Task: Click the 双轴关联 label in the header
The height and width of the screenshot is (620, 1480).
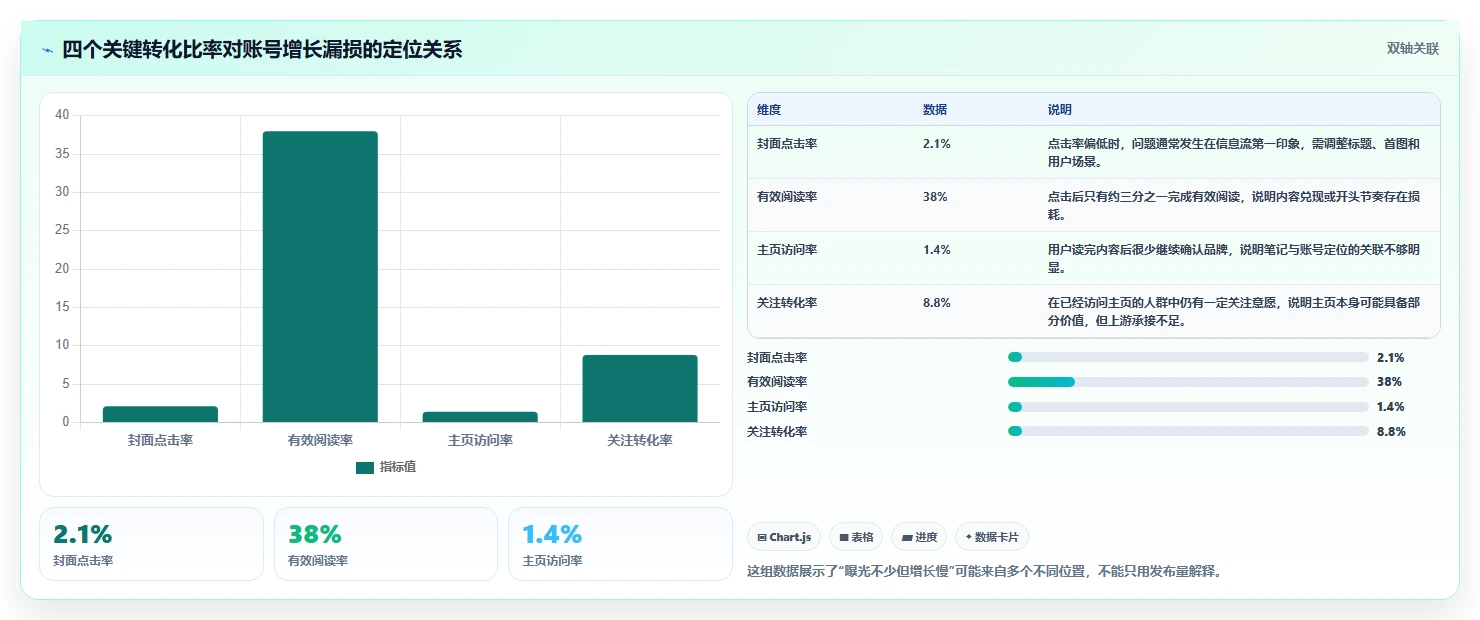Action: [x=1412, y=48]
